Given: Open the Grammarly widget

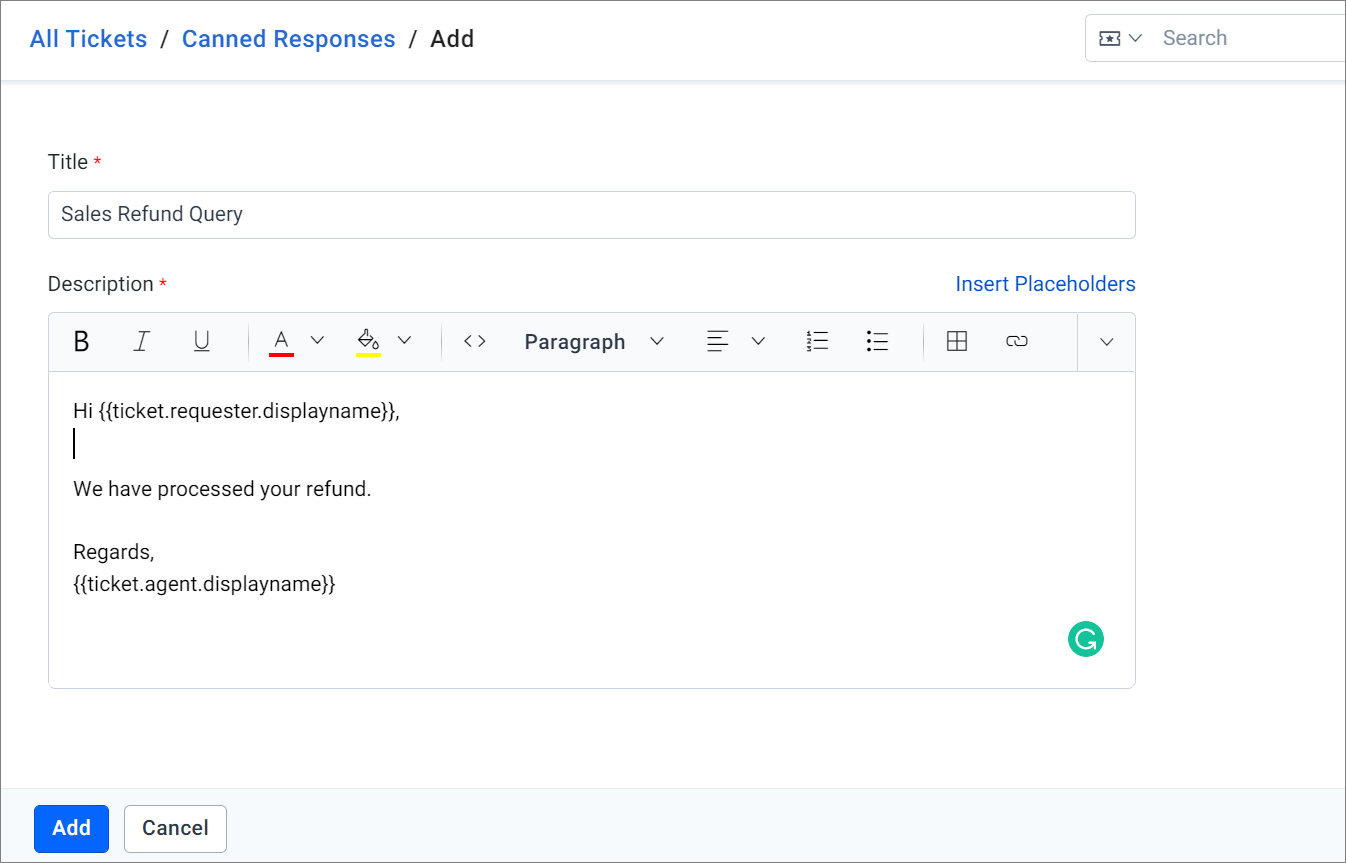Looking at the screenshot, I should coord(1086,639).
